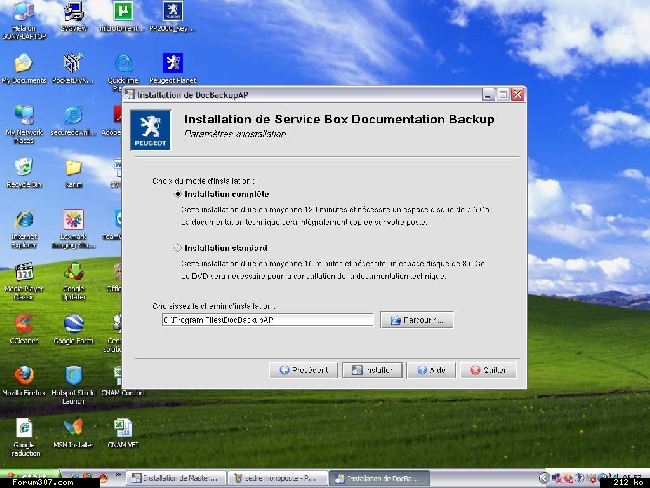Select the Media Player Classic icon
This screenshot has width=650, height=488.
[24, 281]
